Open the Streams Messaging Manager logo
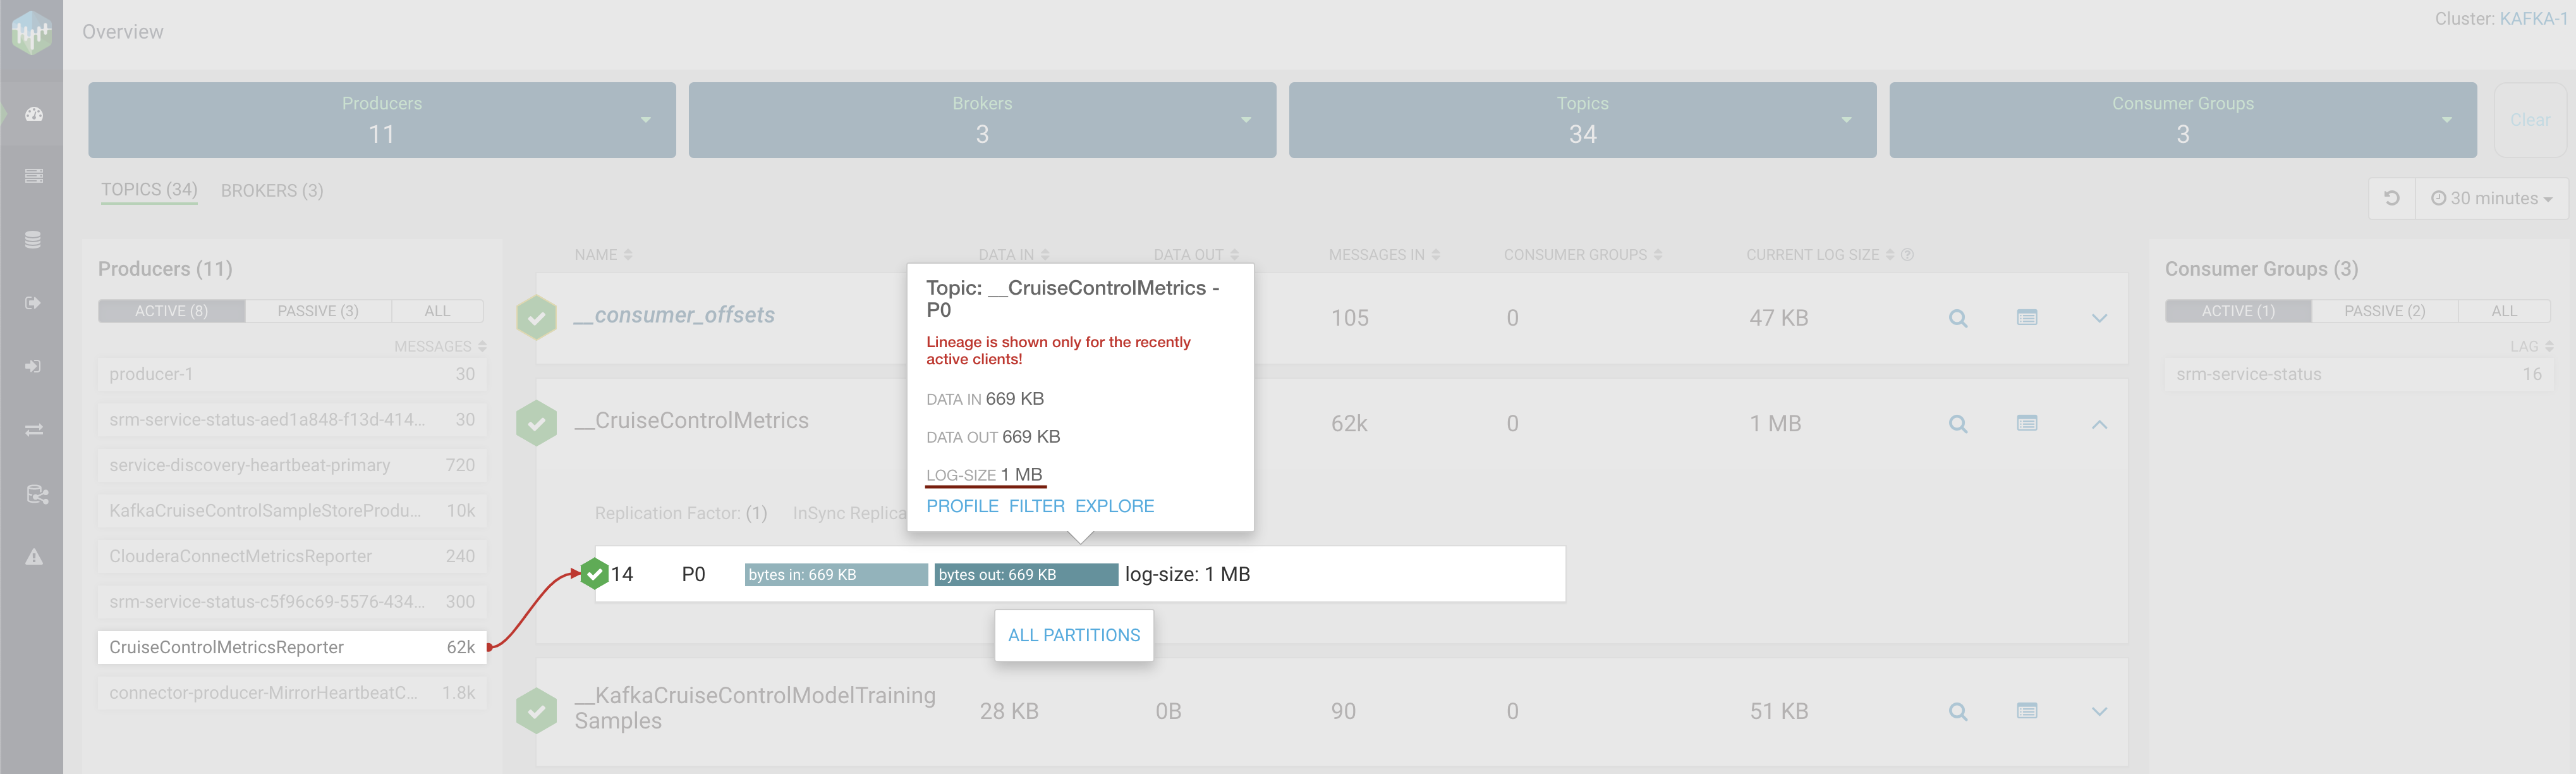 pyautogui.click(x=31, y=32)
